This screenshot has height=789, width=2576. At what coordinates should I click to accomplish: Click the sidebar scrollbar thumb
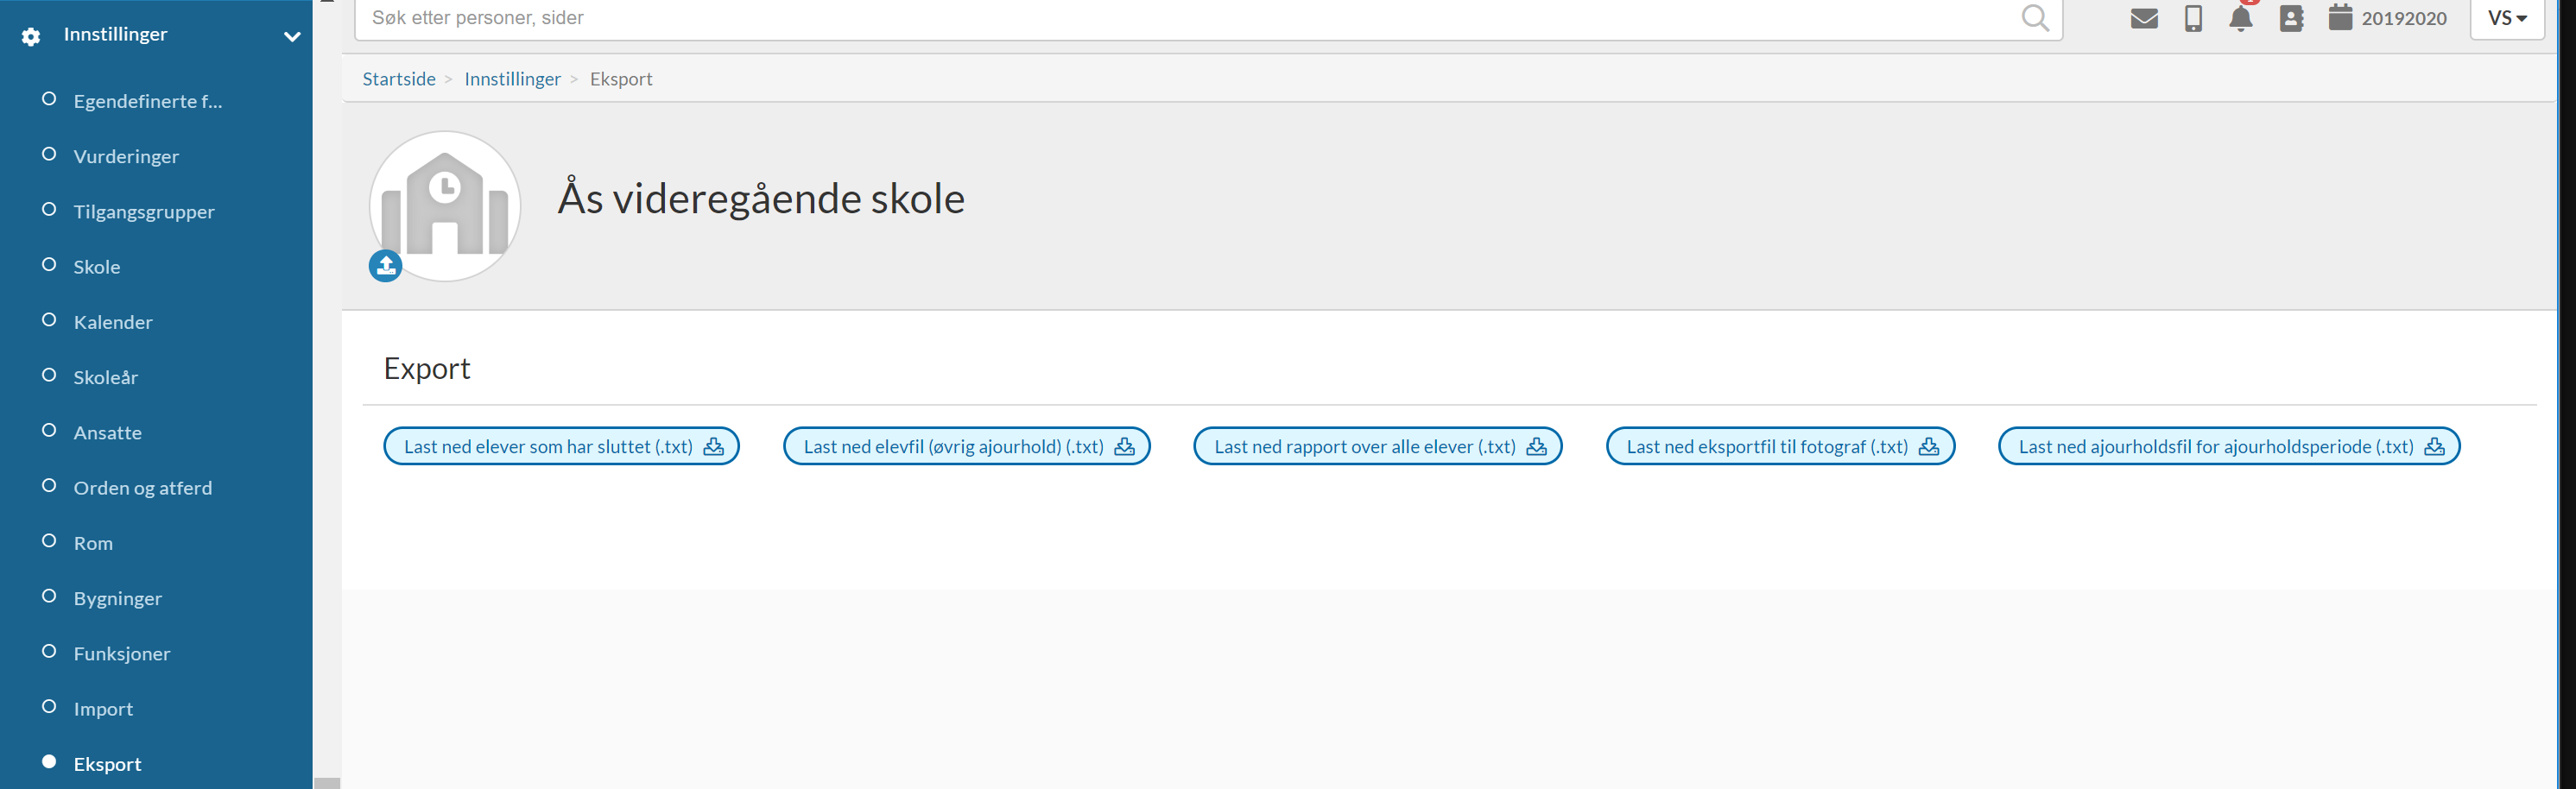coord(327,783)
